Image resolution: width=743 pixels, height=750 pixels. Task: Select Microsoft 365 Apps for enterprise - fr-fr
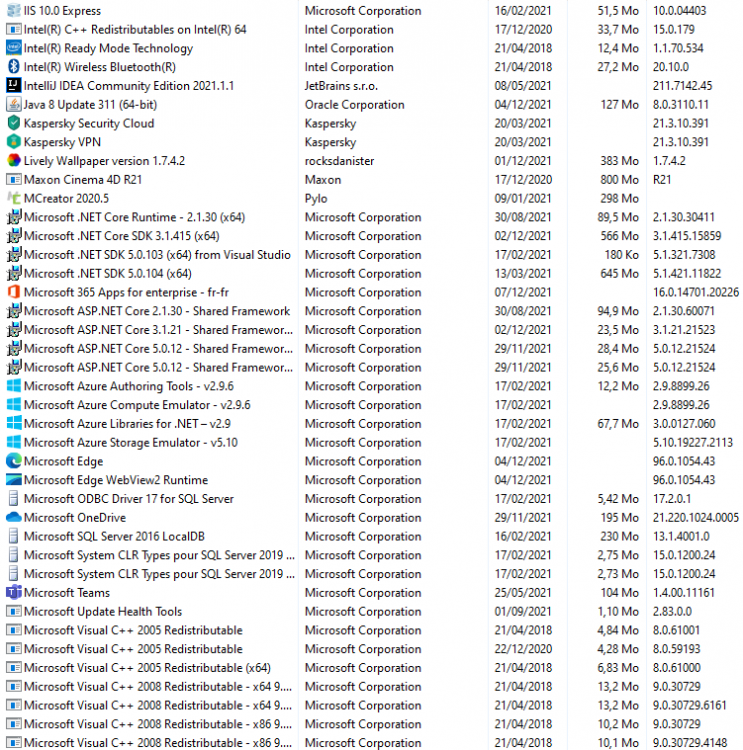pos(126,292)
